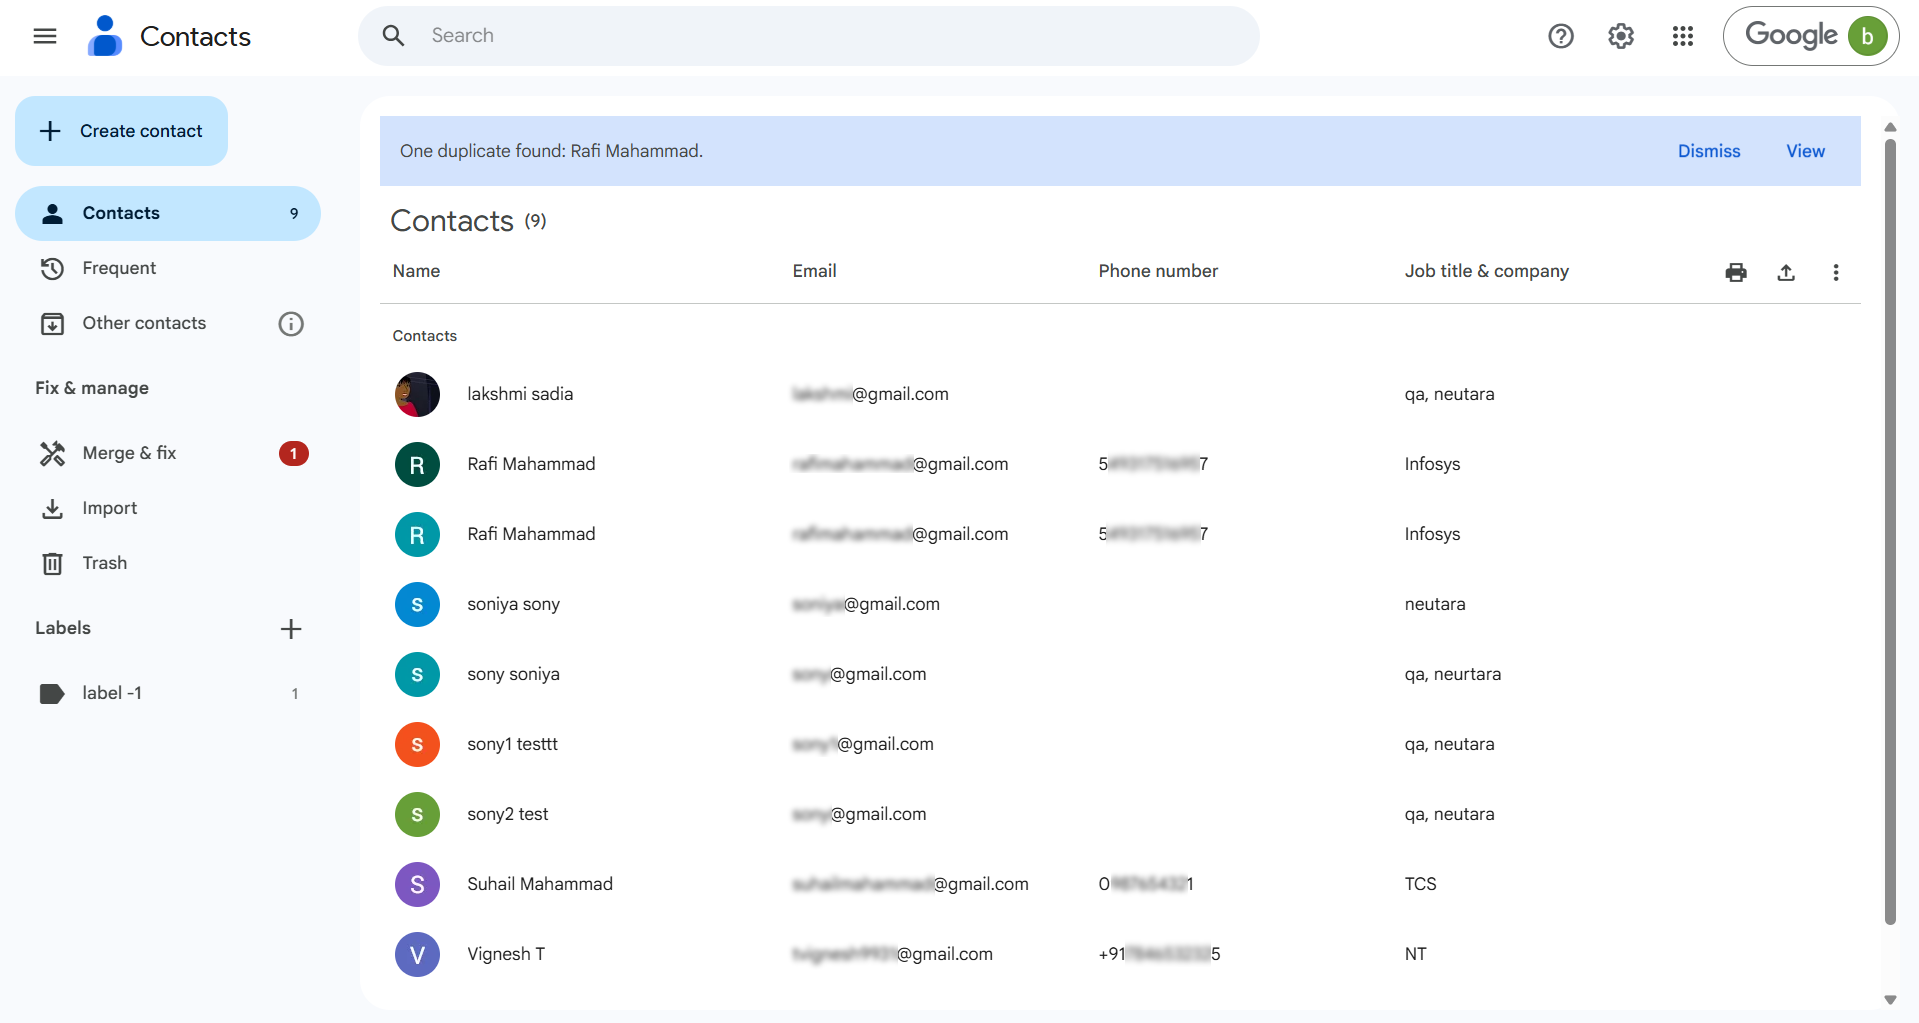
Task: Click Suhail Mahammad purple S avatar
Action: coord(417,884)
